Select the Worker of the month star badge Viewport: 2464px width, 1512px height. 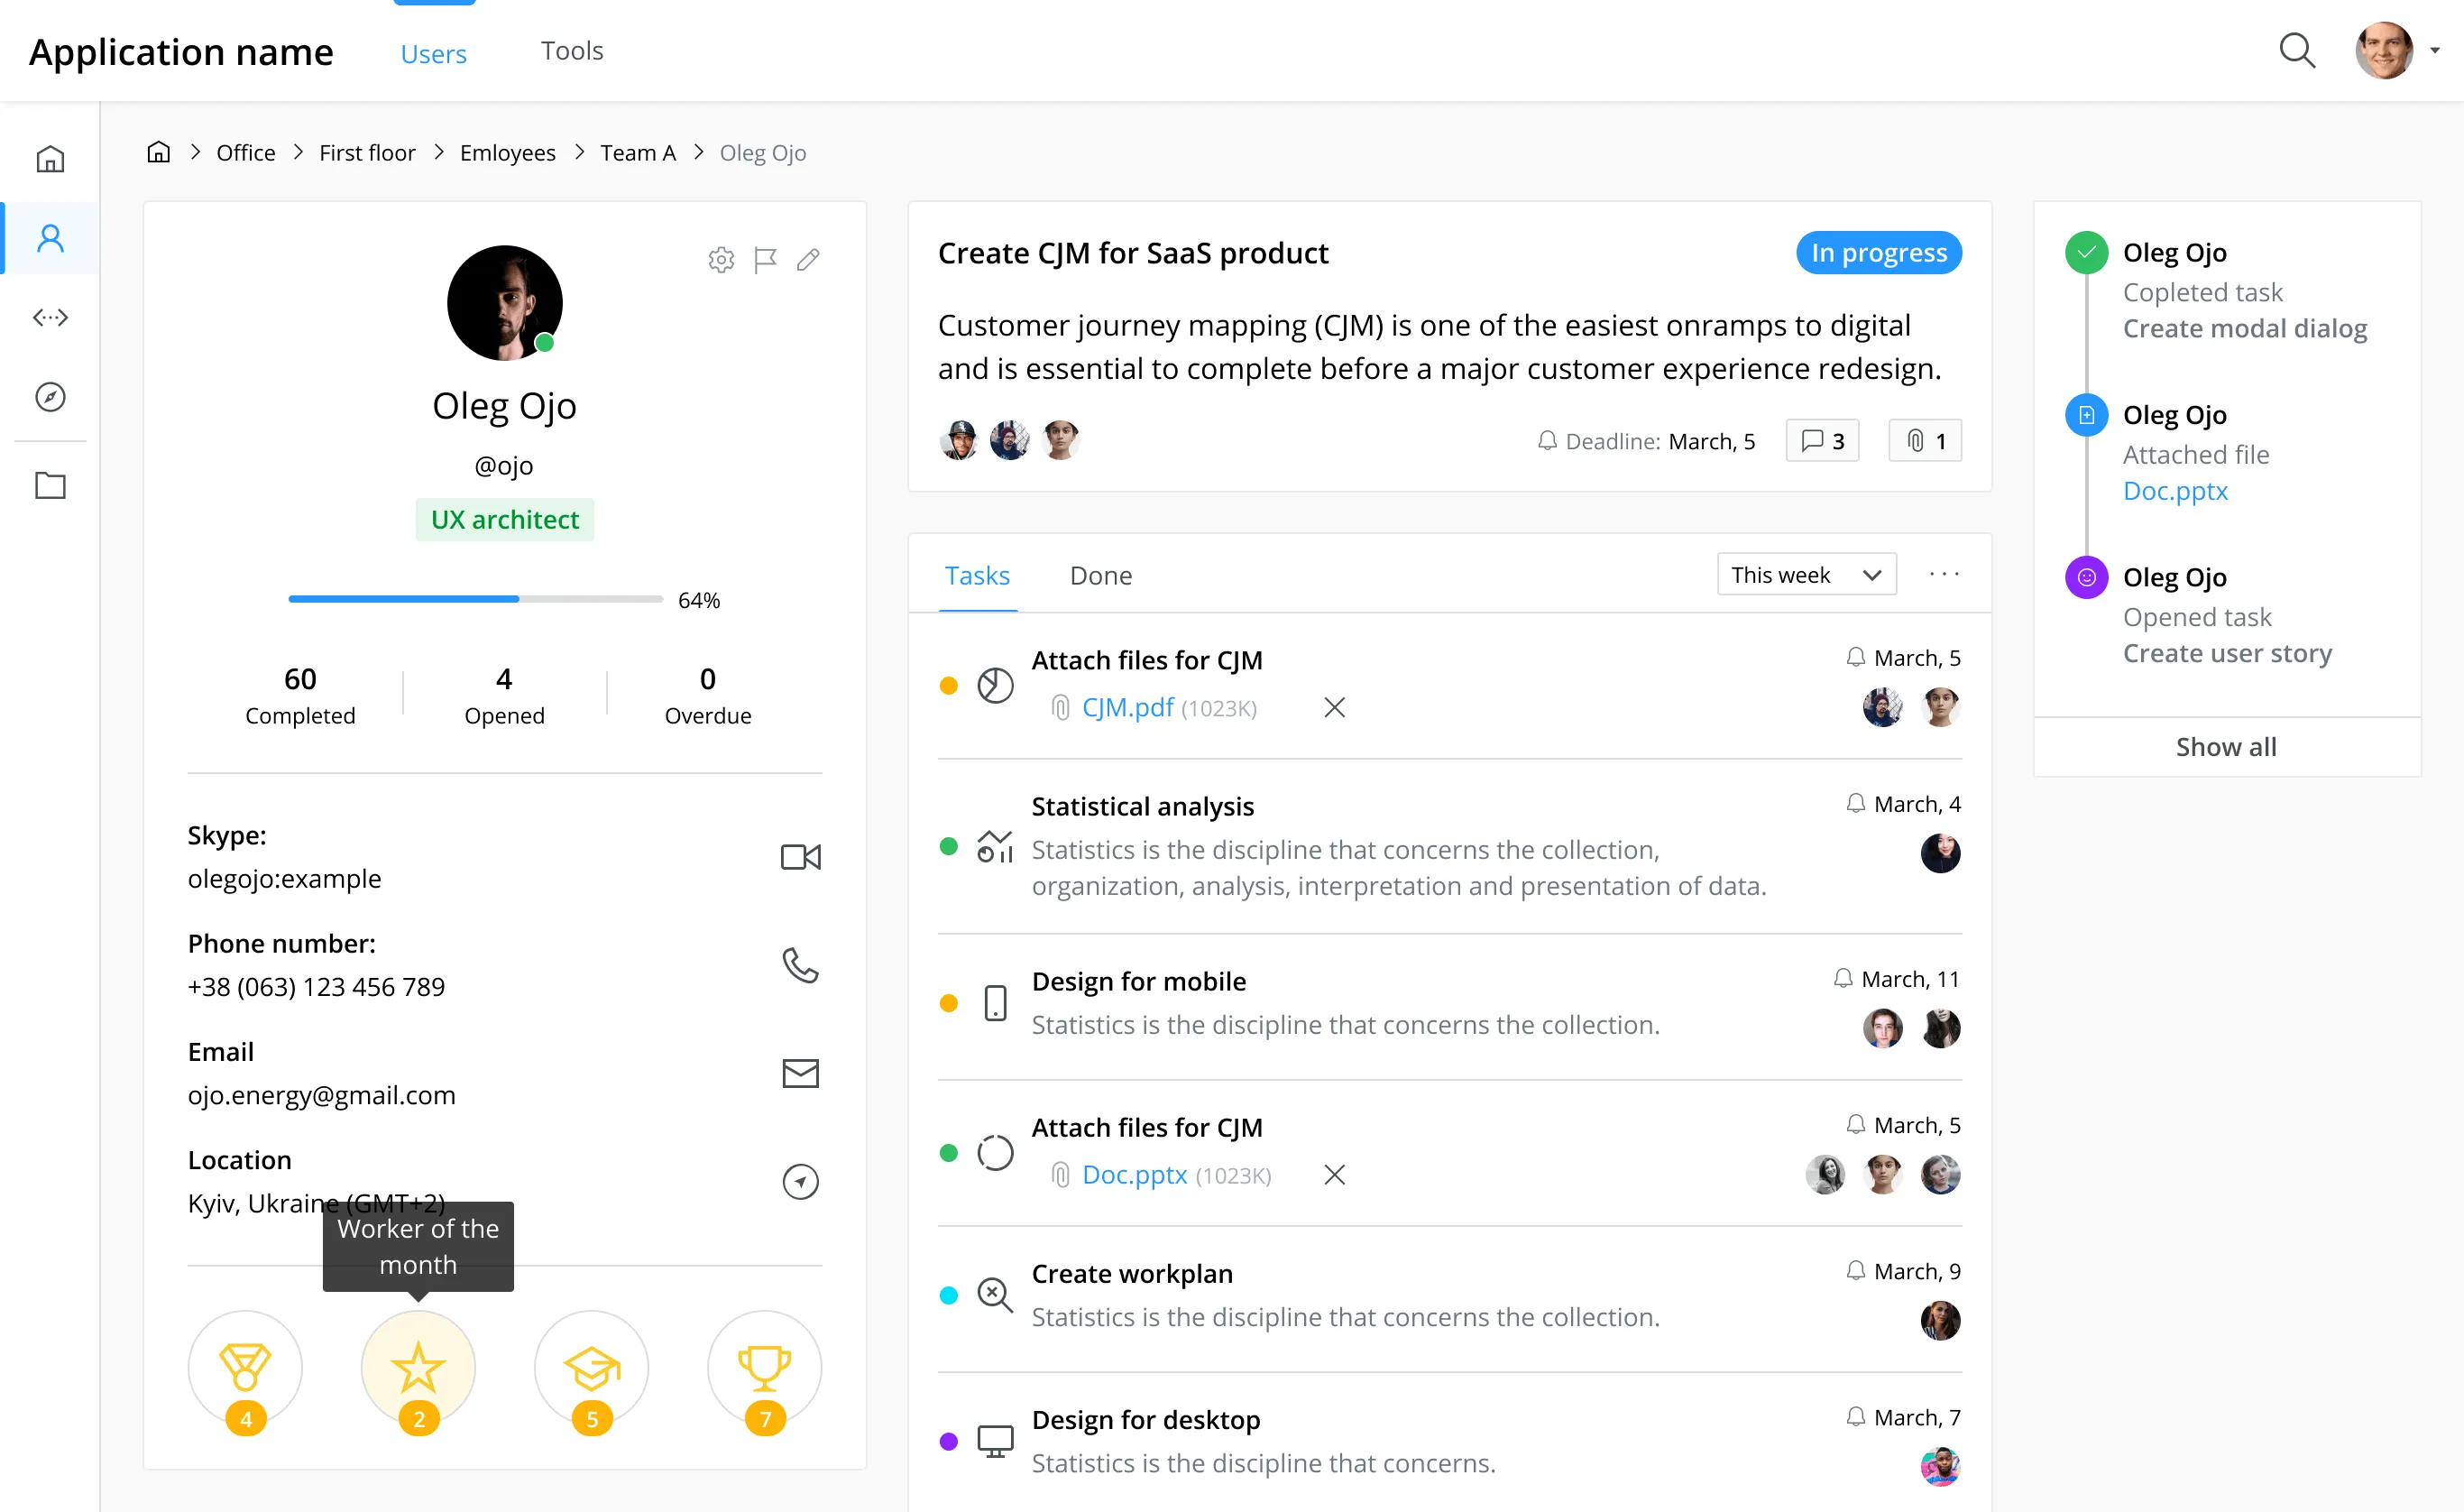click(418, 1367)
